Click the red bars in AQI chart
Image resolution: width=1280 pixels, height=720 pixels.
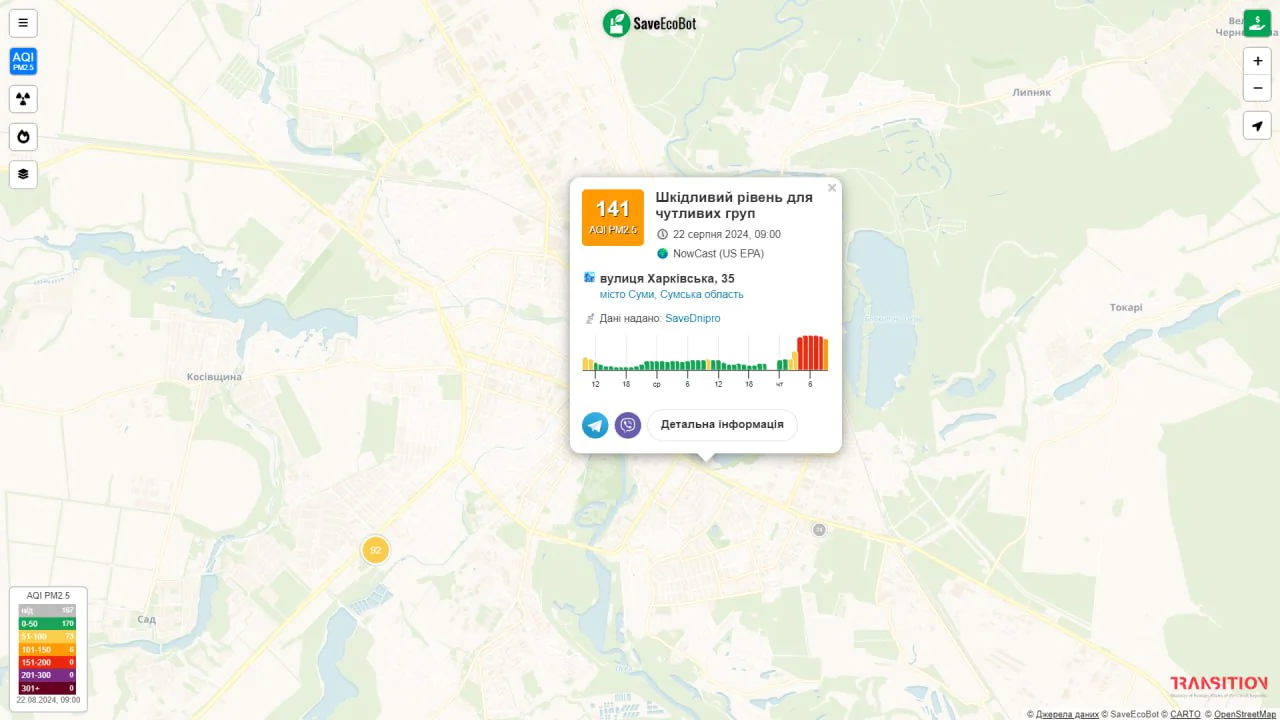[810, 354]
